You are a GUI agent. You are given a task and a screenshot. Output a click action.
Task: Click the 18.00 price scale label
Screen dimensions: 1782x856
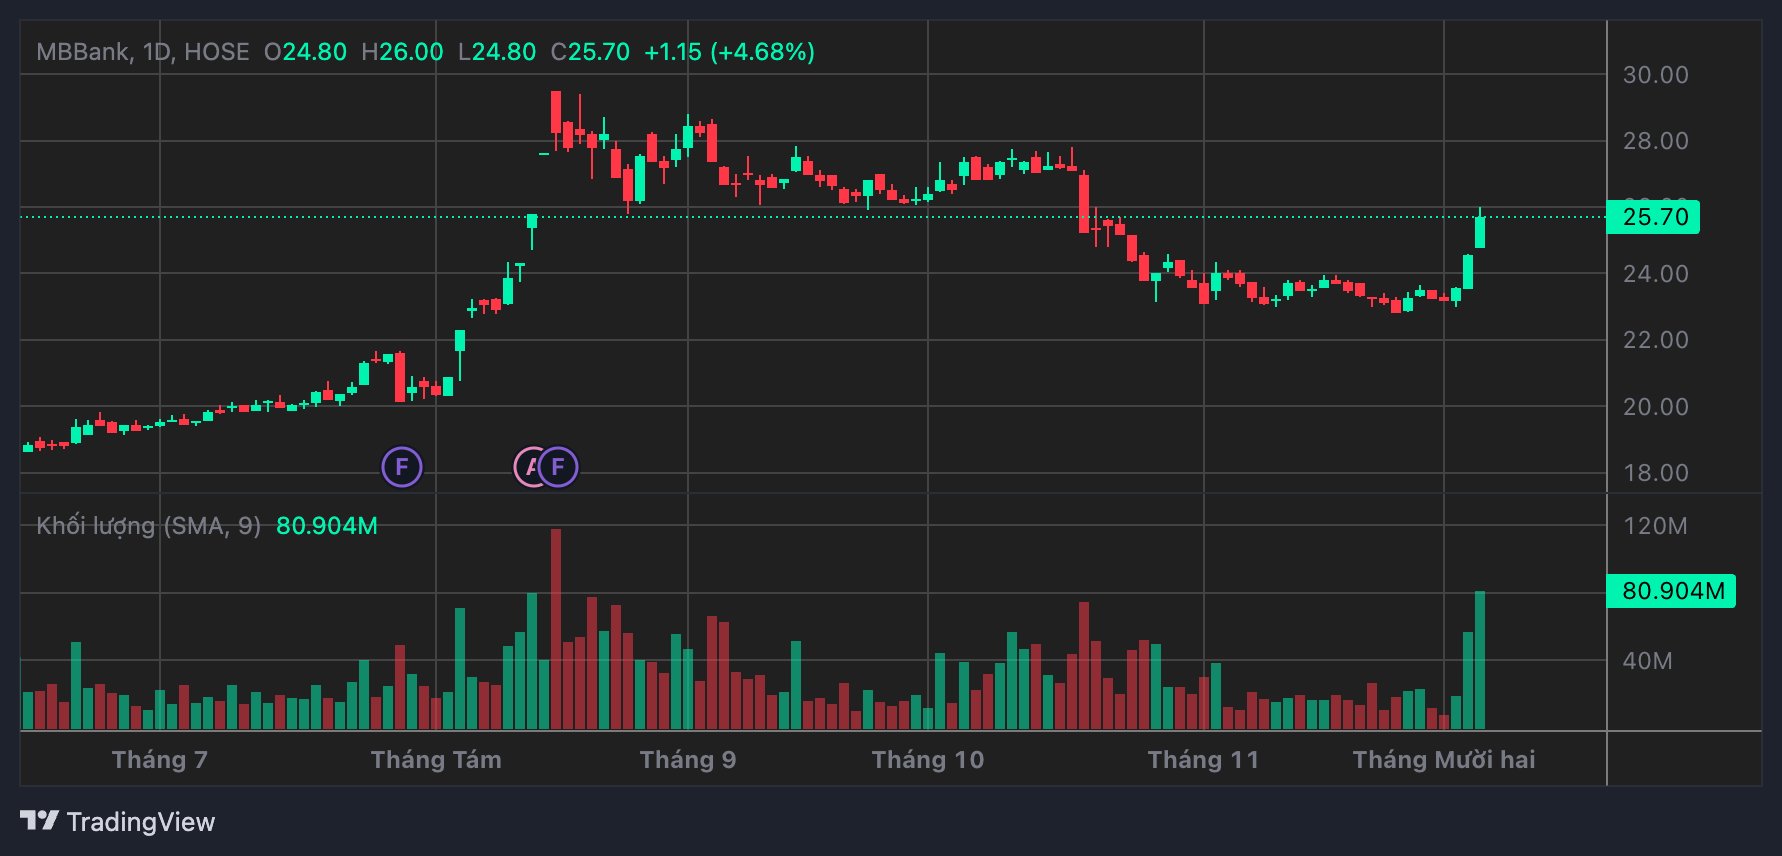coord(1655,473)
